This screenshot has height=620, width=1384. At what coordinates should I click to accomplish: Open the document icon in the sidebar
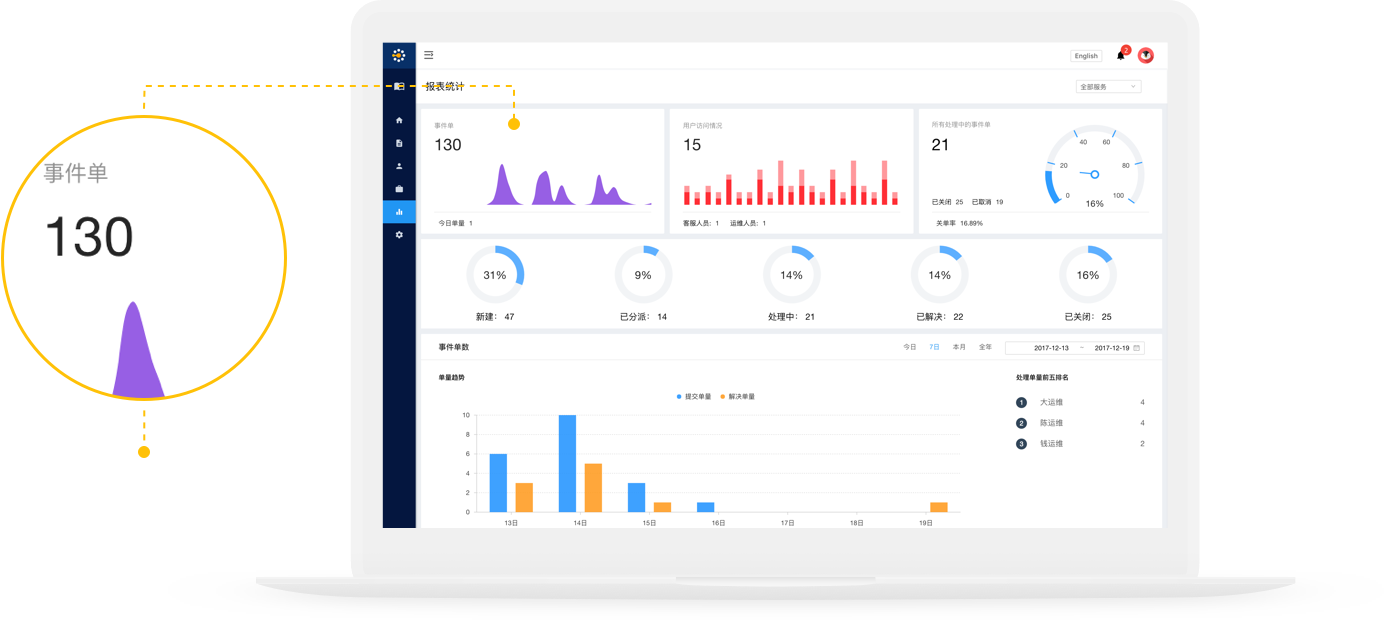(399, 143)
